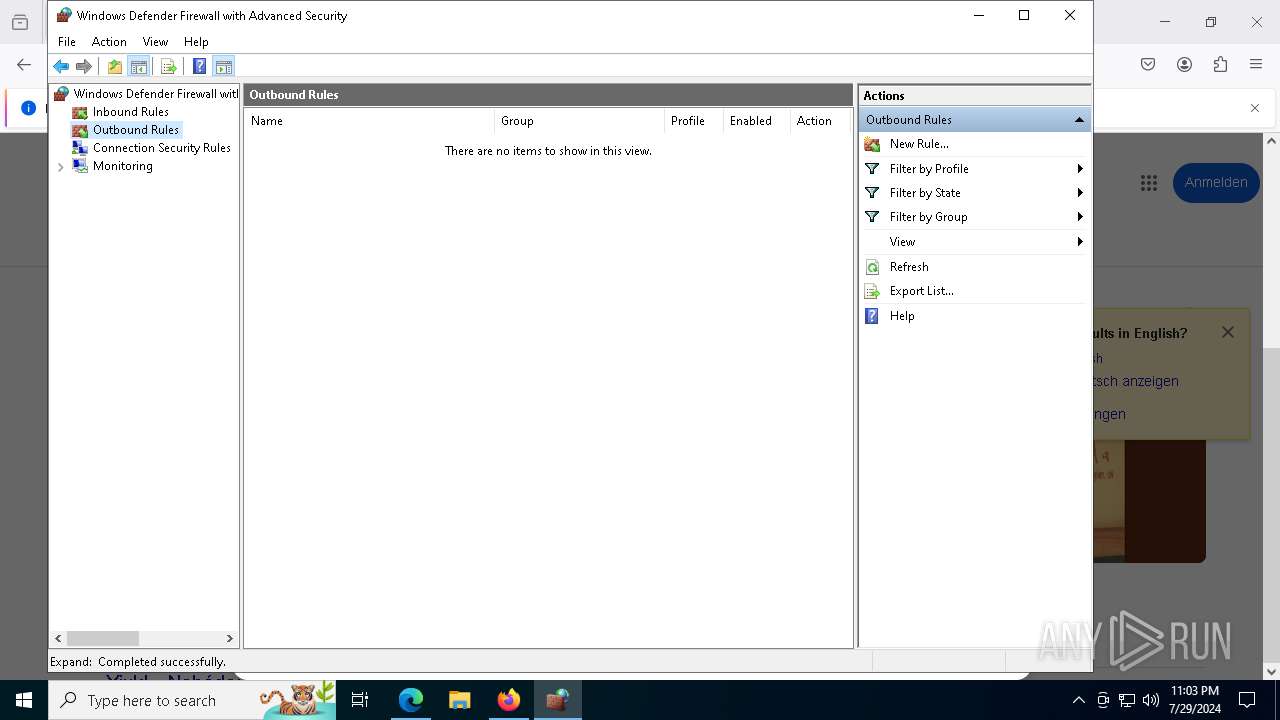
Task: Open the Help menu
Action: pyautogui.click(x=196, y=42)
